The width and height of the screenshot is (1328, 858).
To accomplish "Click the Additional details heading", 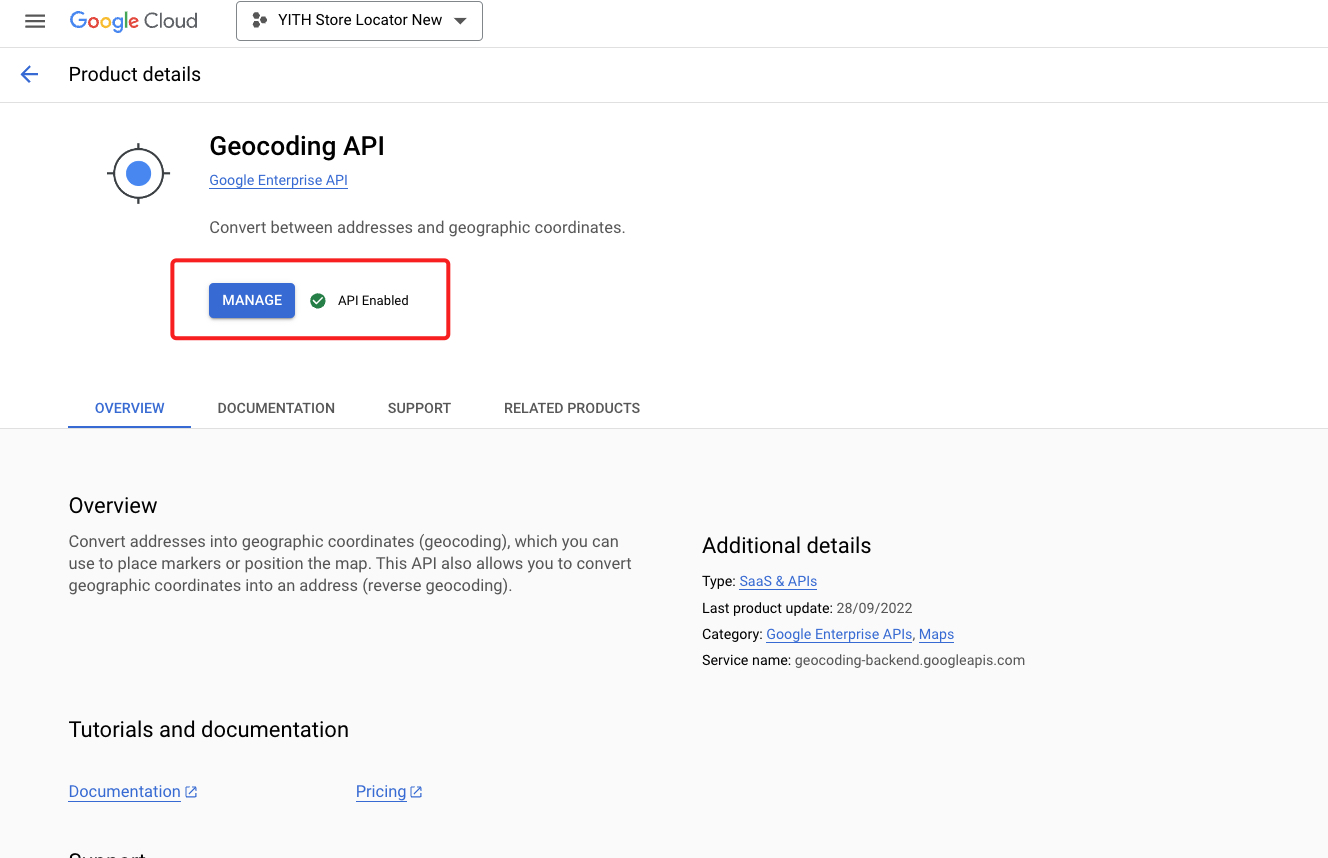I will pos(787,545).
